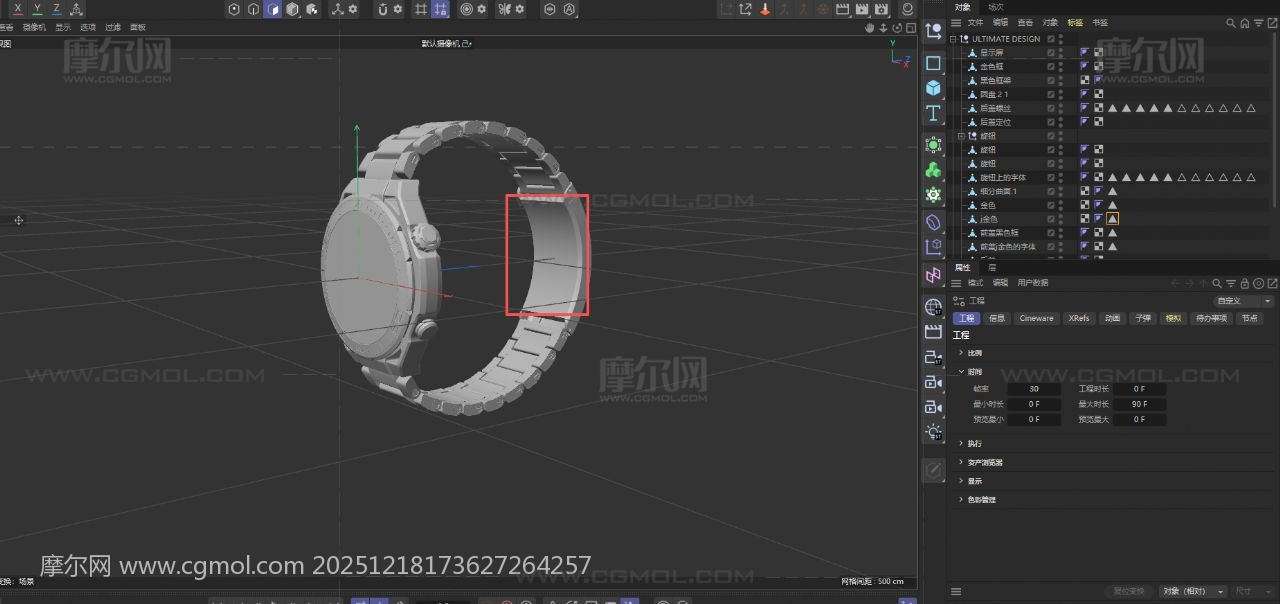Switch to the Cineware tab
This screenshot has width=1280, height=604.
coord(1036,318)
